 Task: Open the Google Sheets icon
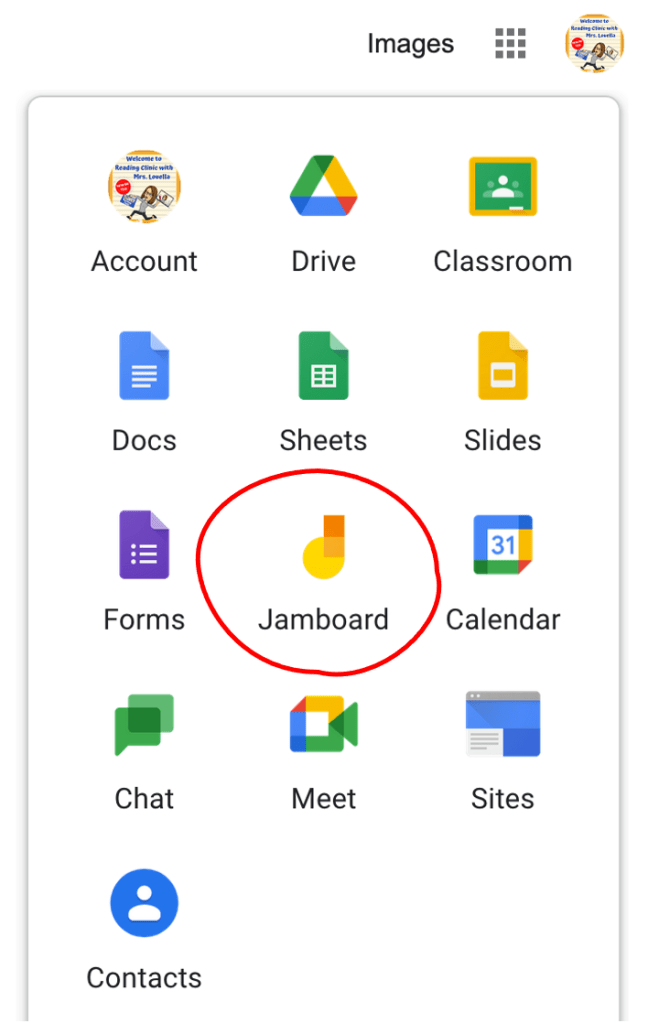tap(323, 366)
